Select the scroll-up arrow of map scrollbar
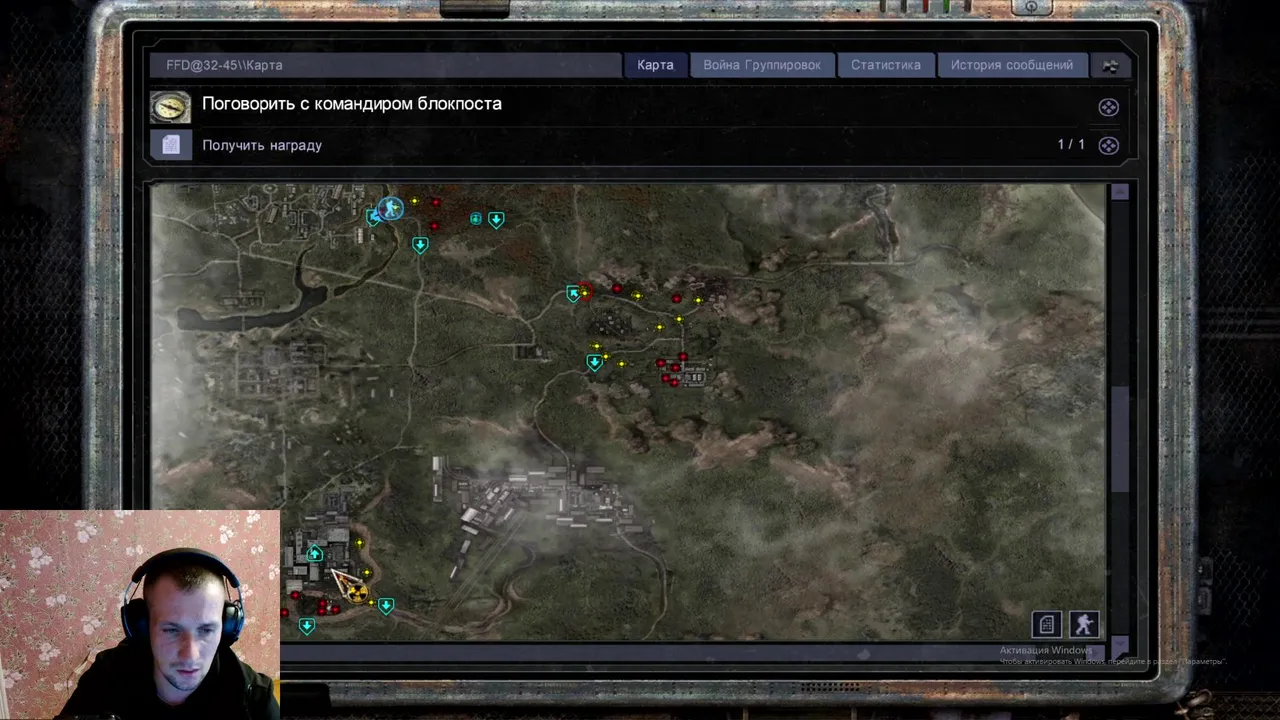1280x720 pixels. pos(1119,192)
